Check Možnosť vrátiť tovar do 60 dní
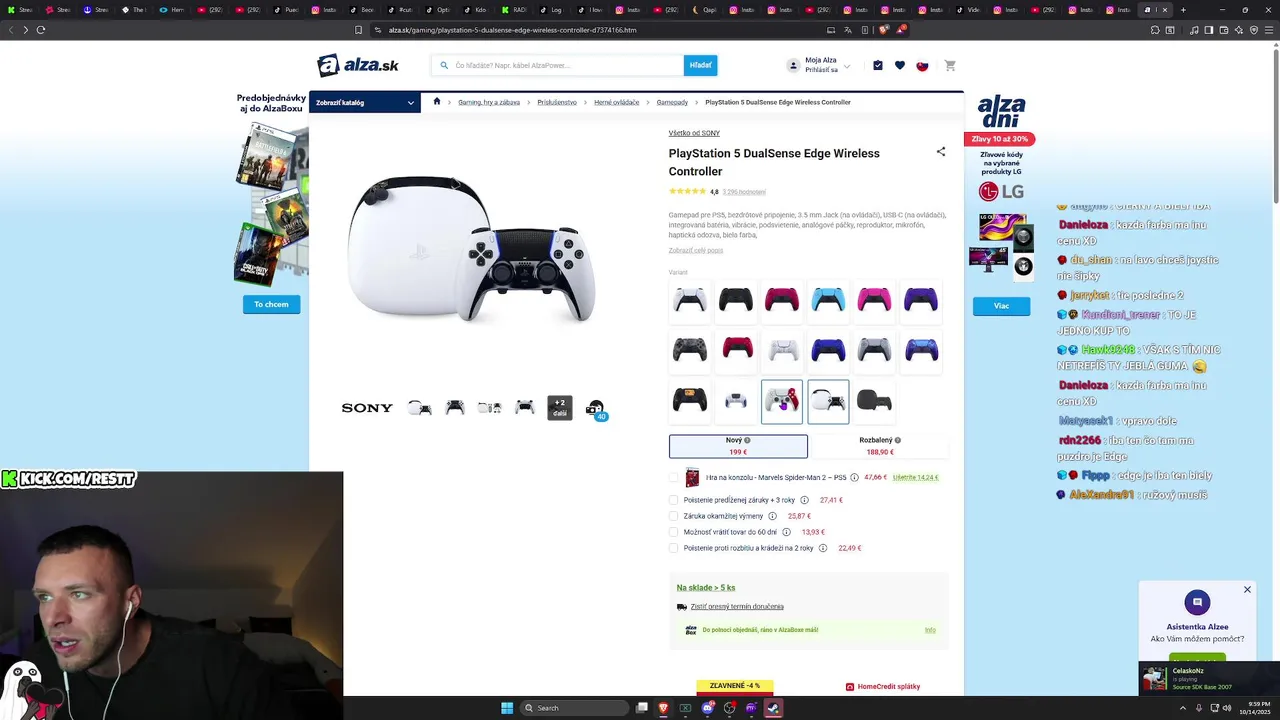The width and height of the screenshot is (1280, 720). (x=674, y=532)
